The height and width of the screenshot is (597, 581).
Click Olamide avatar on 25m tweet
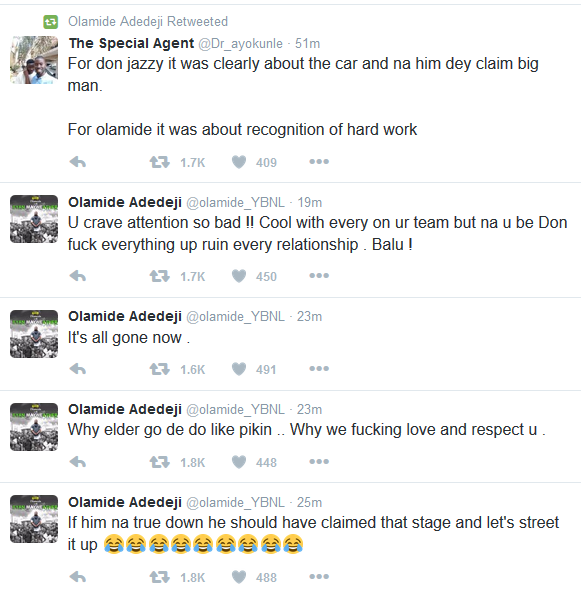pyautogui.click(x=34, y=519)
